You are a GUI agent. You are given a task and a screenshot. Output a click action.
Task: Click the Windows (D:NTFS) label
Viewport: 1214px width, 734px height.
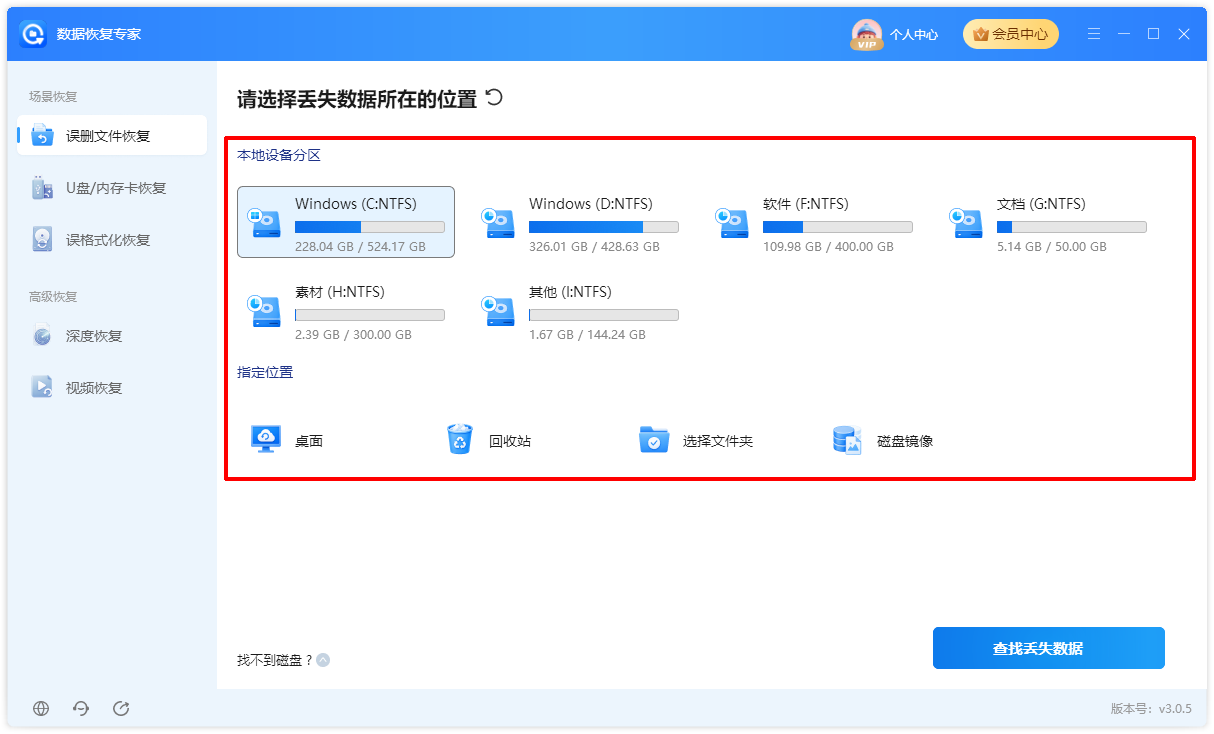click(x=590, y=204)
